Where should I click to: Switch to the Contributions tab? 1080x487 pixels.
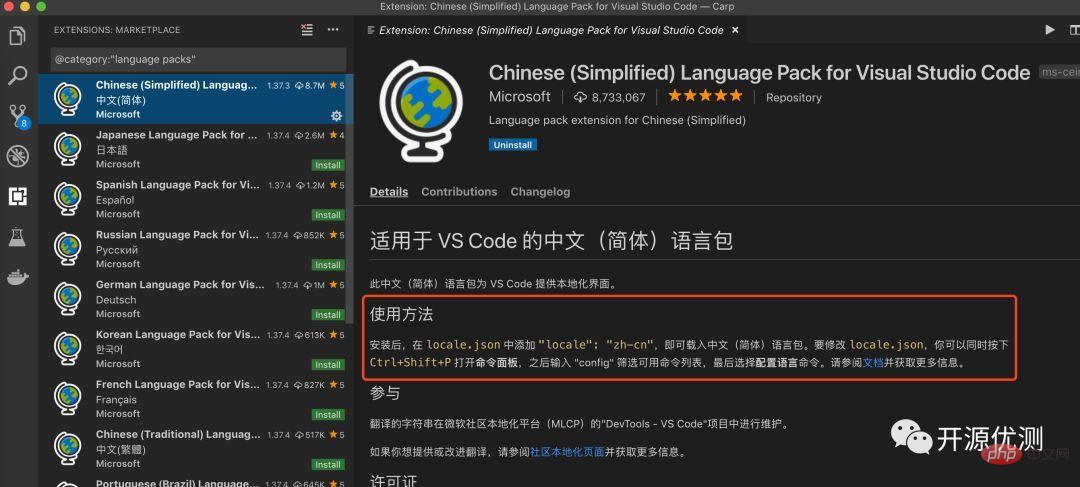tap(459, 192)
